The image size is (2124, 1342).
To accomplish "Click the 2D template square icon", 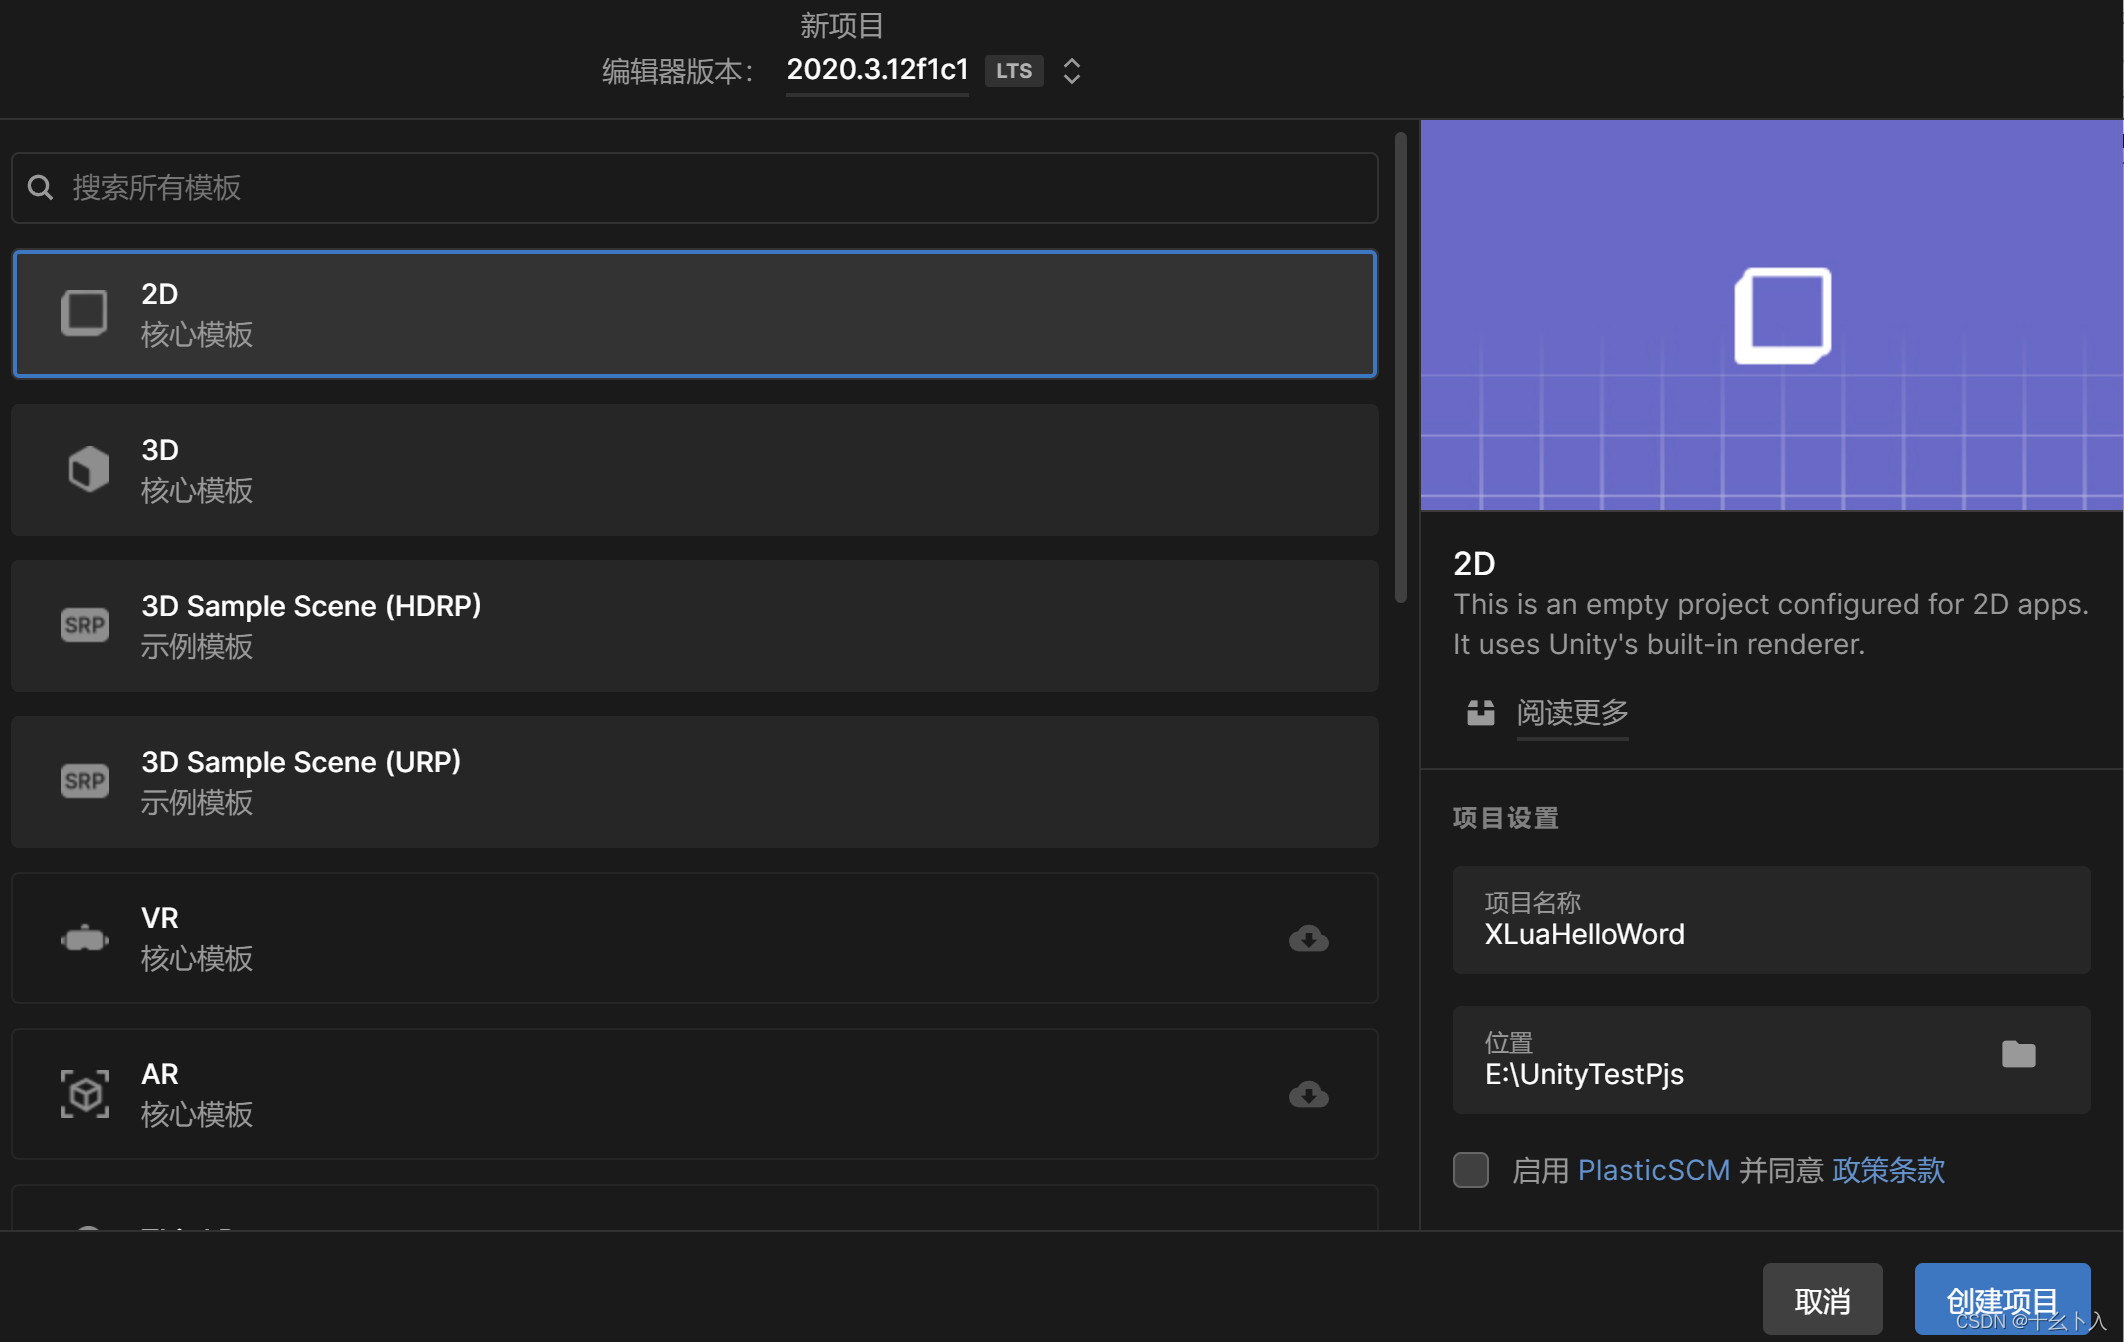I will (84, 313).
